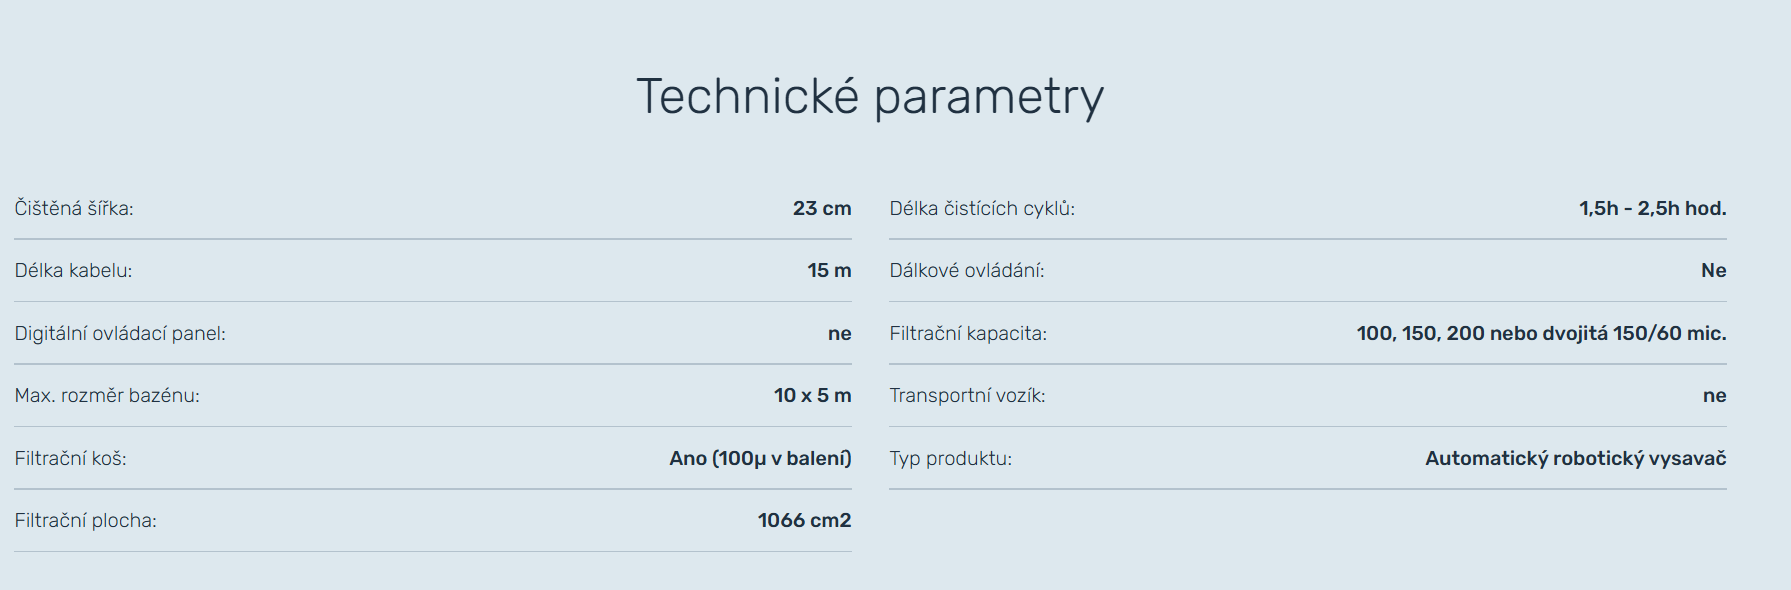The height and width of the screenshot is (590, 1791).
Task: Click the Ano (100µ v balení) value
Action: tap(760, 458)
